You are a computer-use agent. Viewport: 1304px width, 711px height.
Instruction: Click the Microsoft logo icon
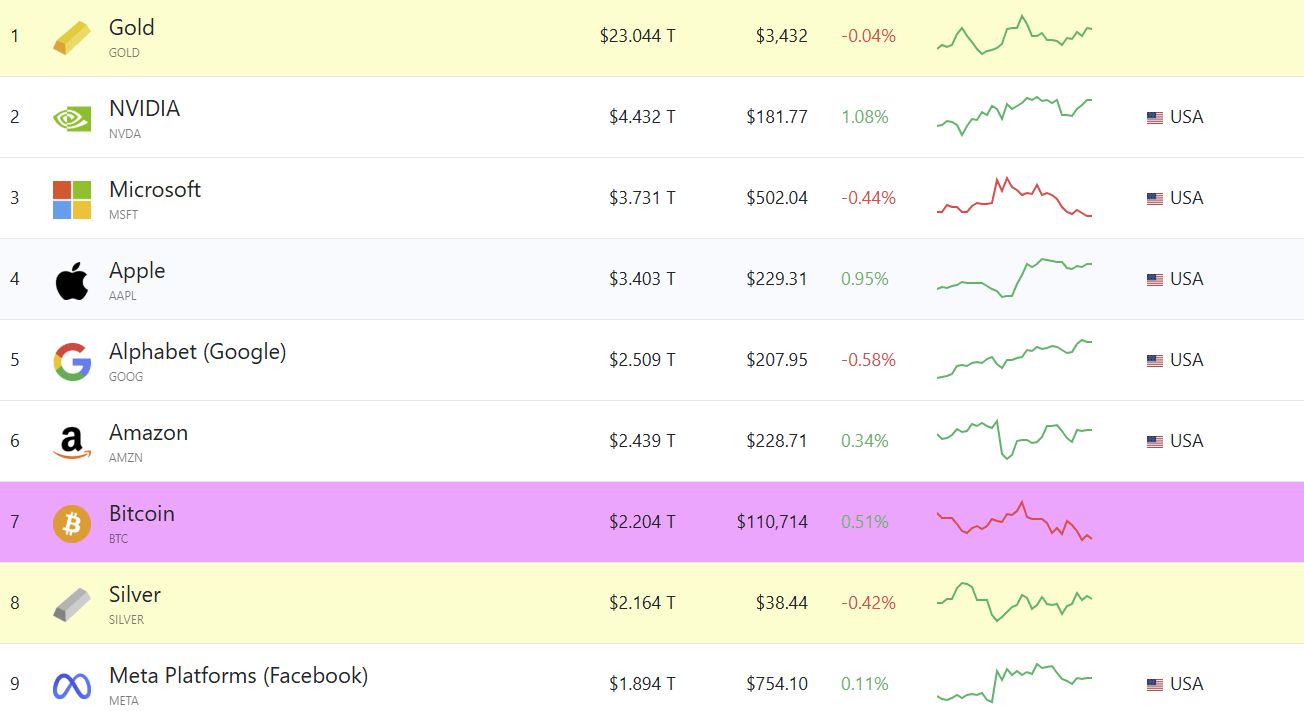pyautogui.click(x=72, y=199)
